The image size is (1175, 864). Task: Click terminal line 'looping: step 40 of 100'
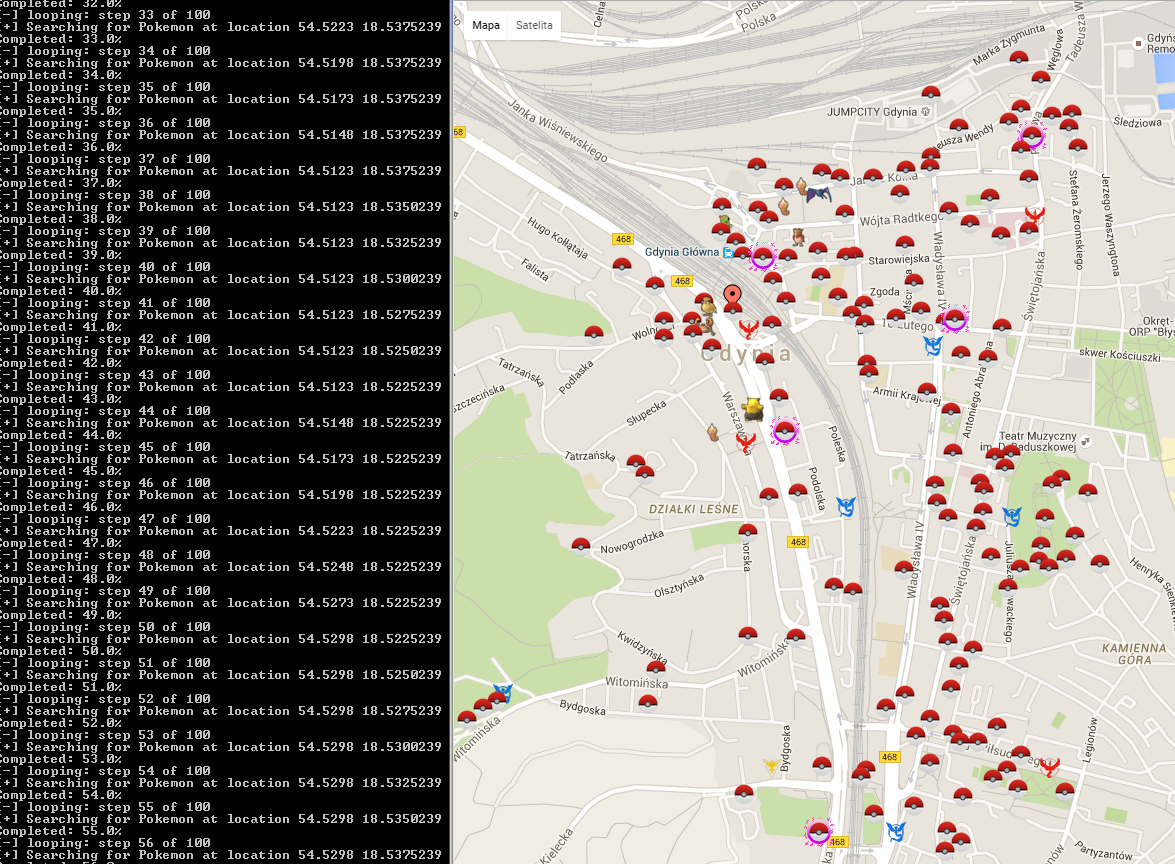106,267
